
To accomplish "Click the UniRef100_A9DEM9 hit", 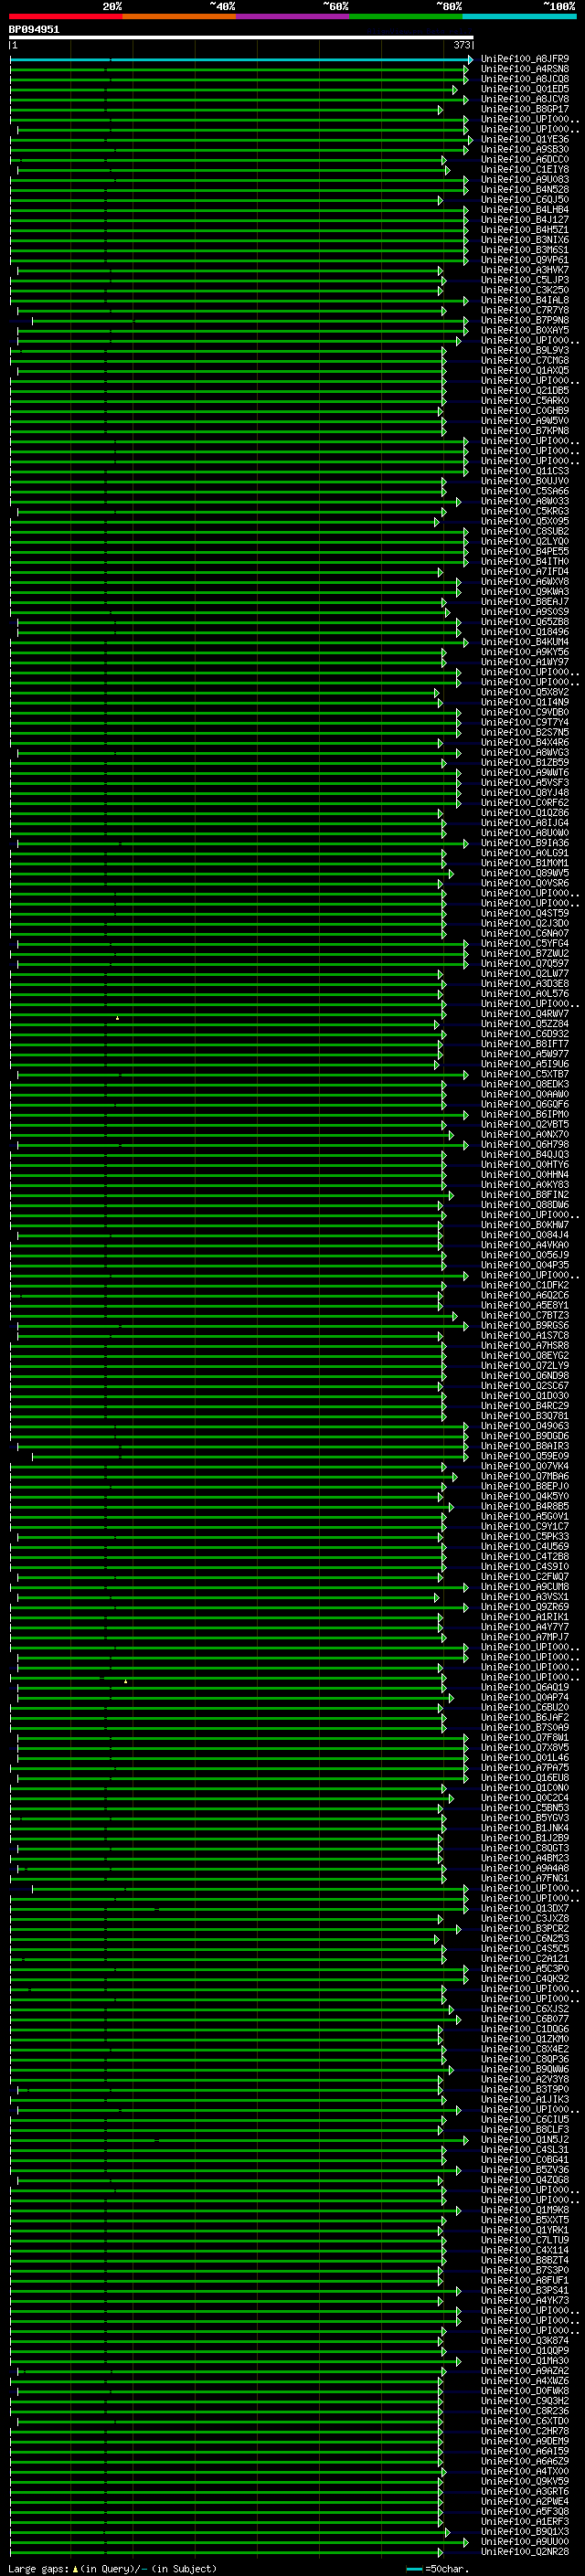I will click(524, 2440).
